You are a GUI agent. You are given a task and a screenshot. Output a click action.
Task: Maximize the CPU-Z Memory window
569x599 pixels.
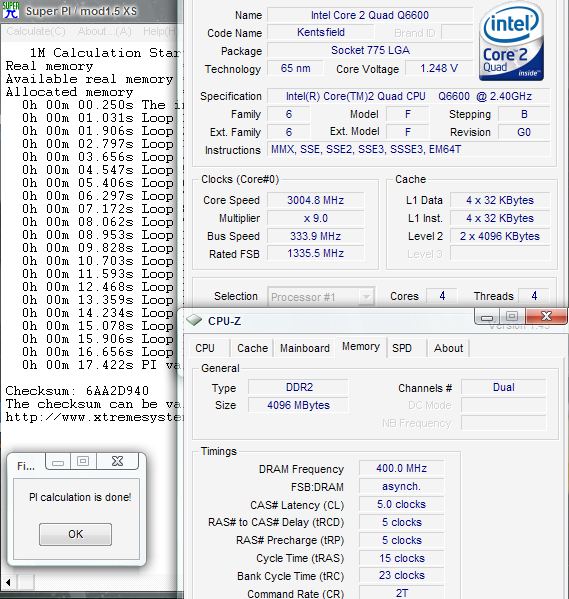512,316
